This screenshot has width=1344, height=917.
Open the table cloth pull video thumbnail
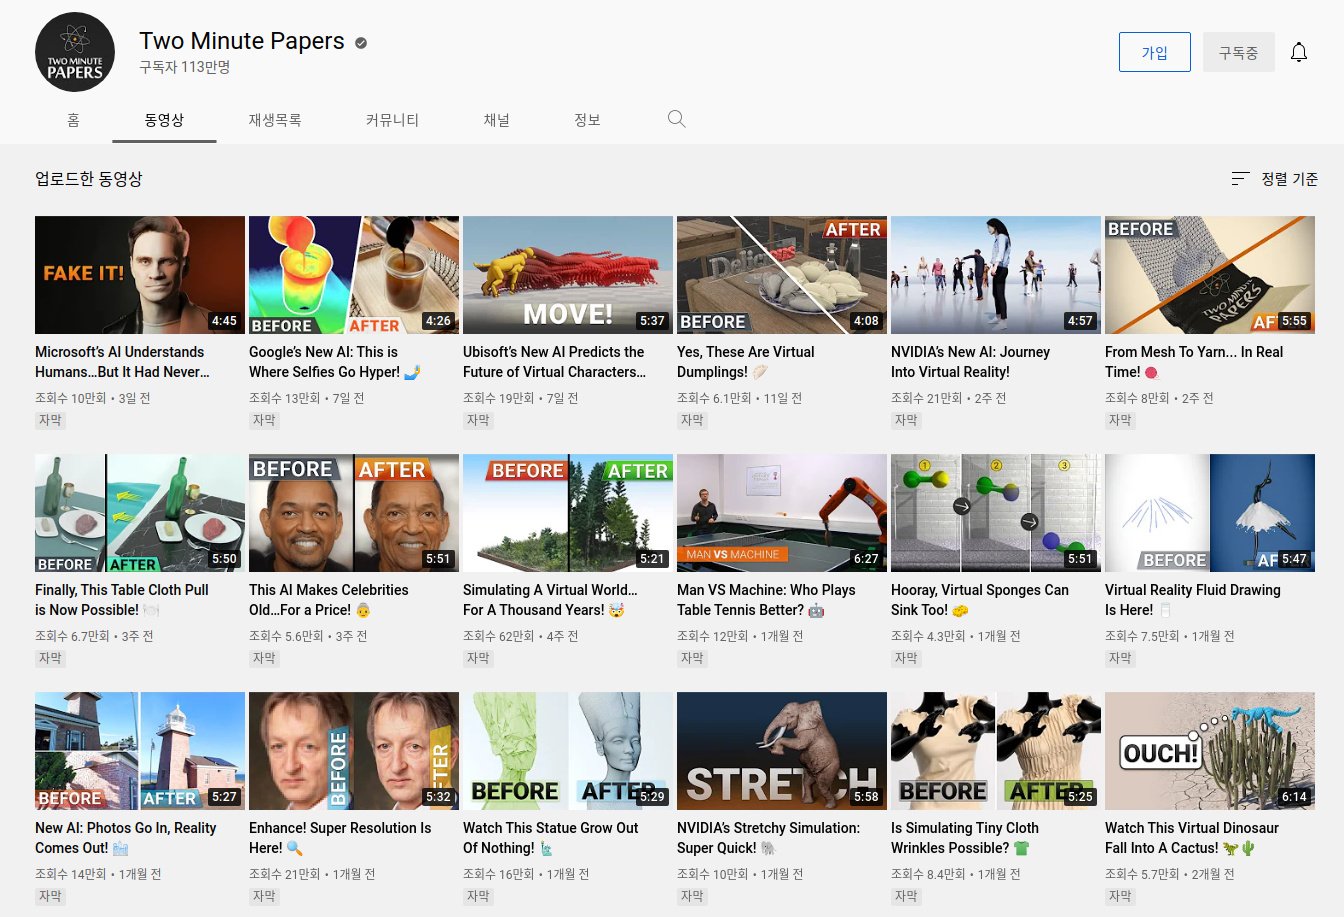point(140,513)
